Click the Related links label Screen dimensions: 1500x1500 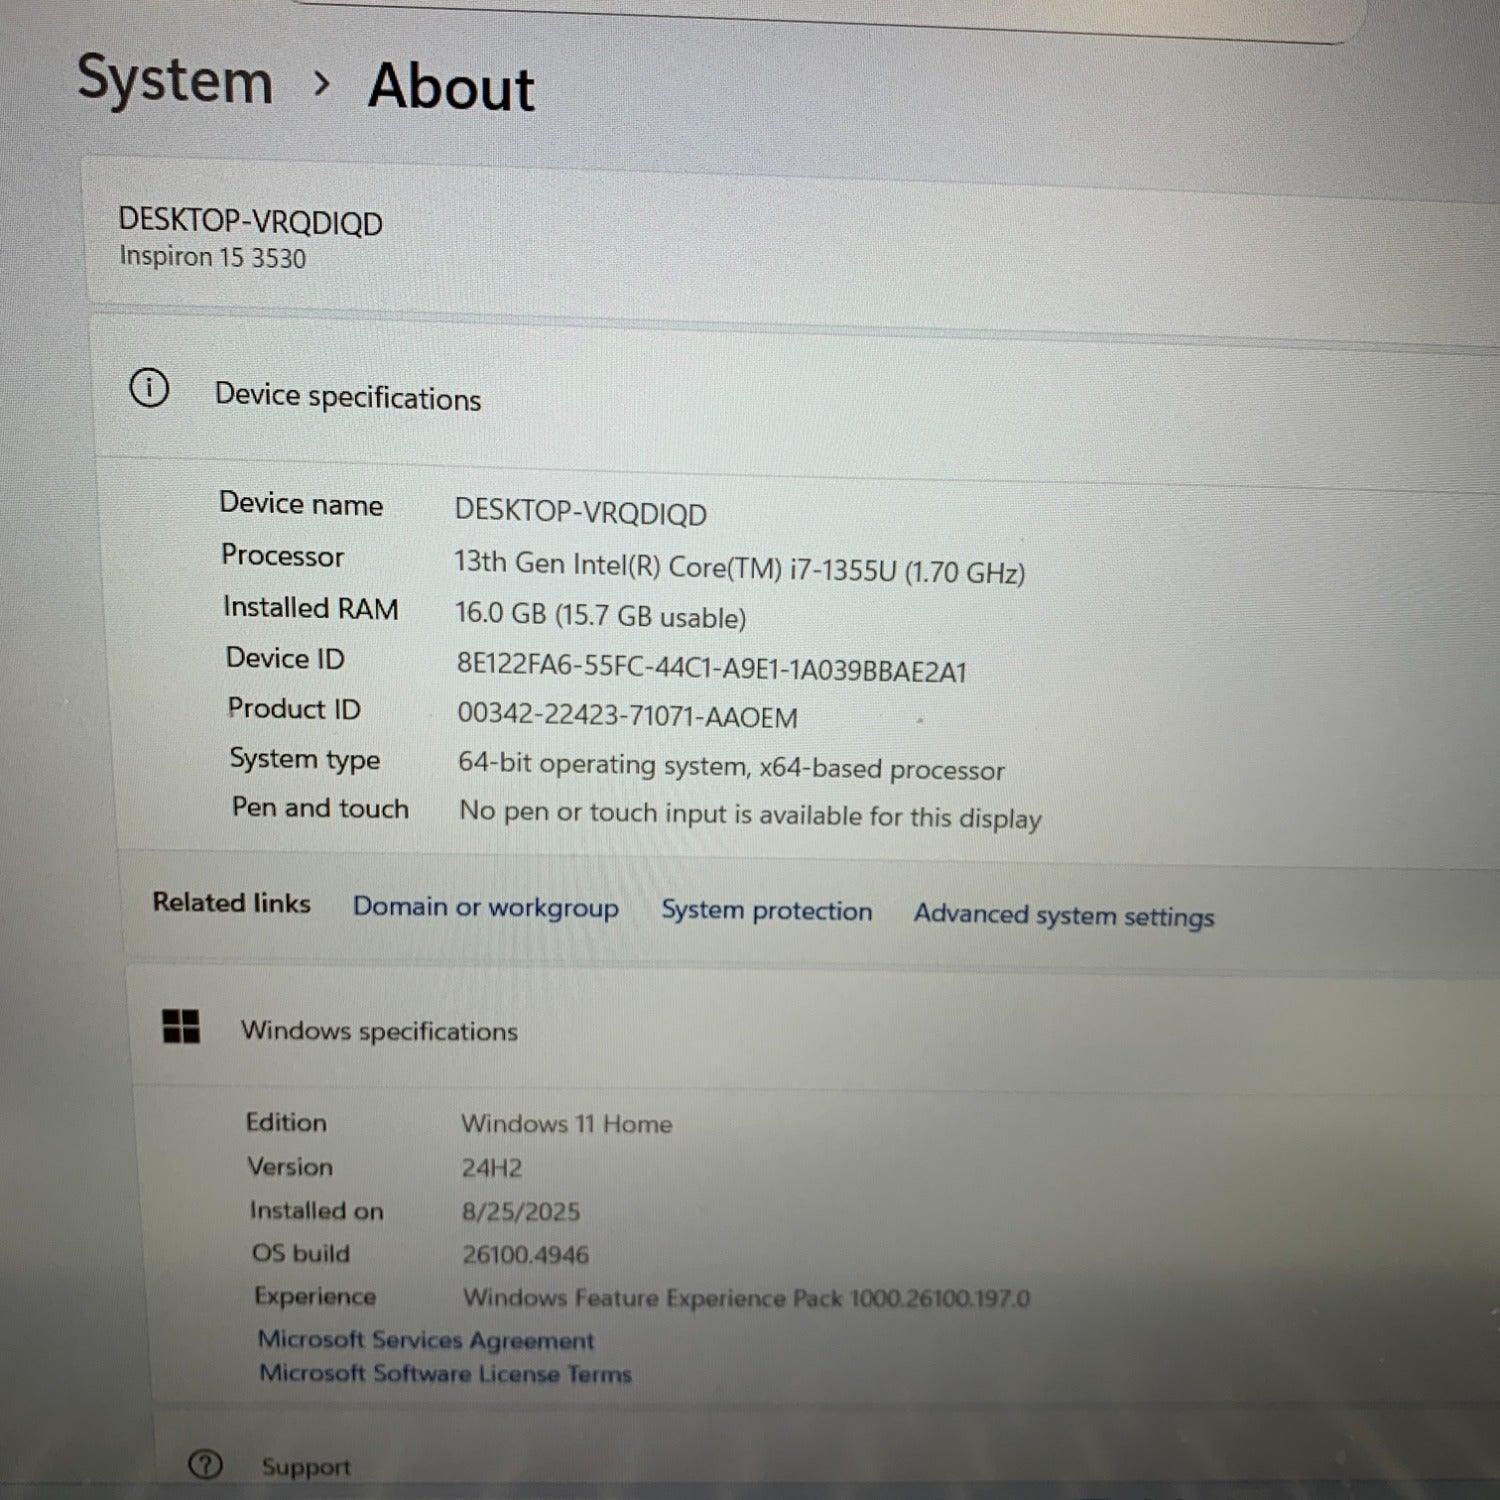(x=232, y=903)
